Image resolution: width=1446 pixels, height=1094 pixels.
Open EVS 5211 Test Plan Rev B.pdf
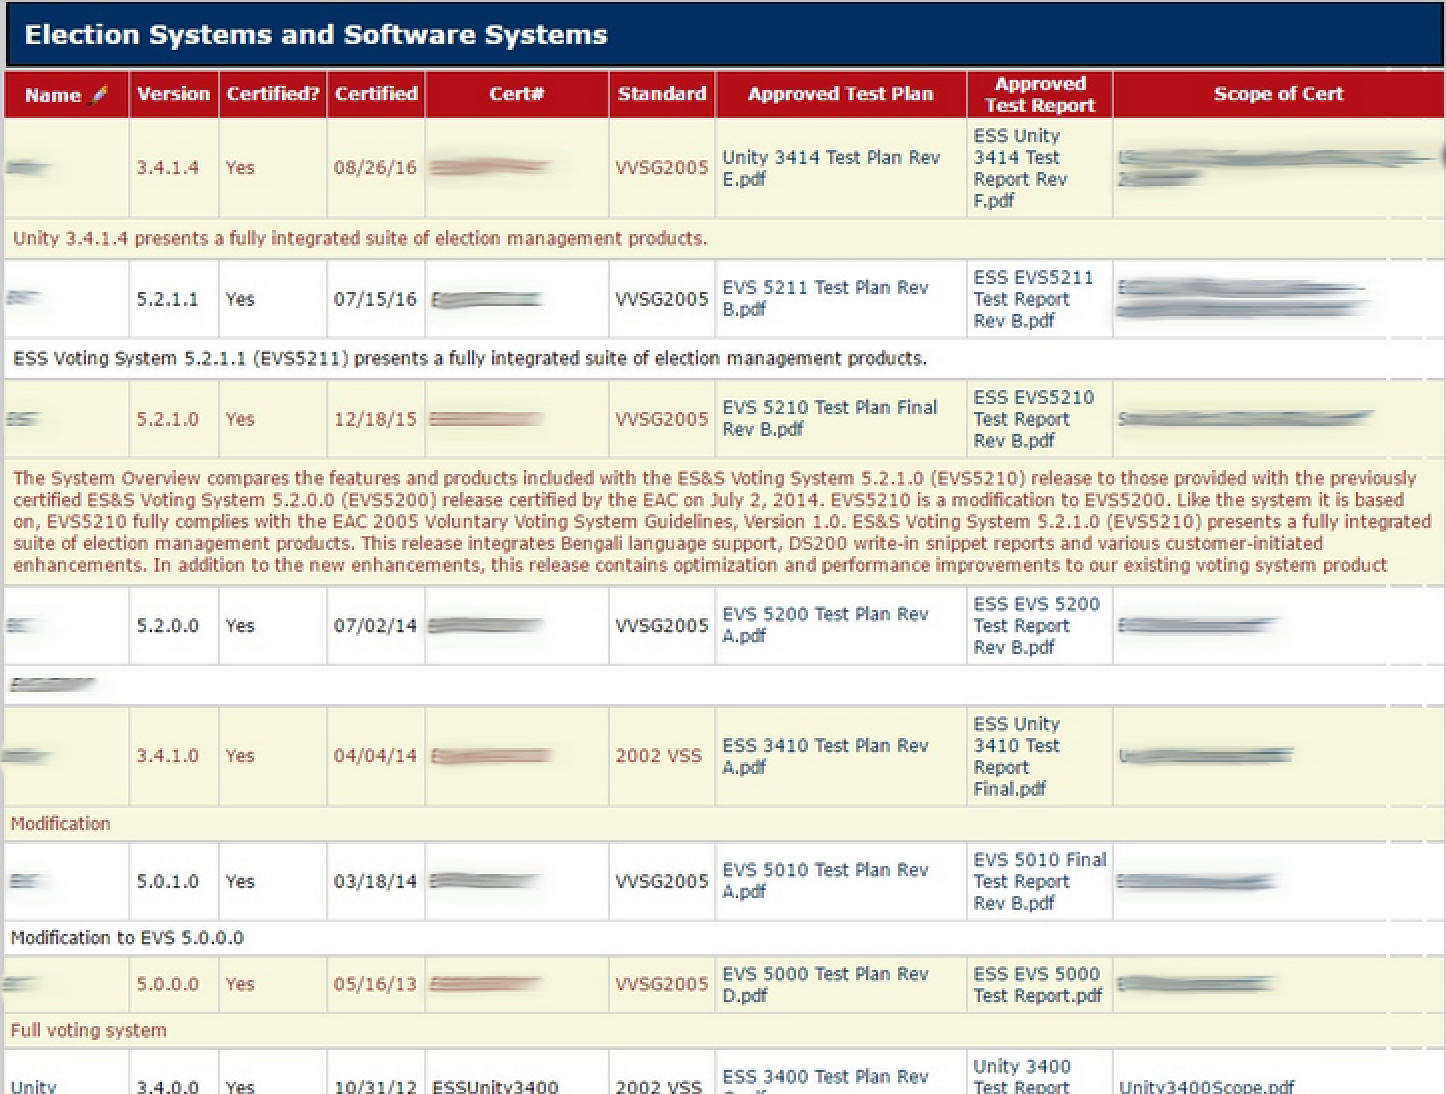click(825, 298)
